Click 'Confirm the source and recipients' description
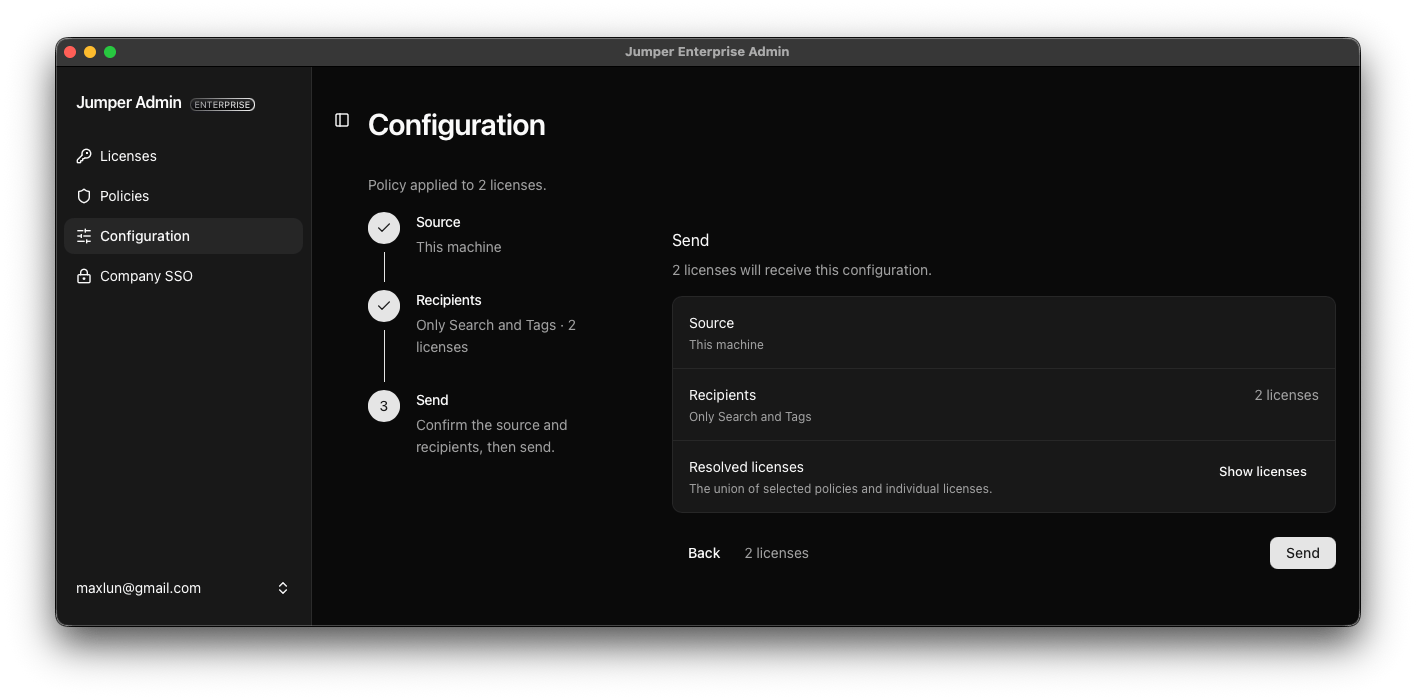 tap(491, 436)
